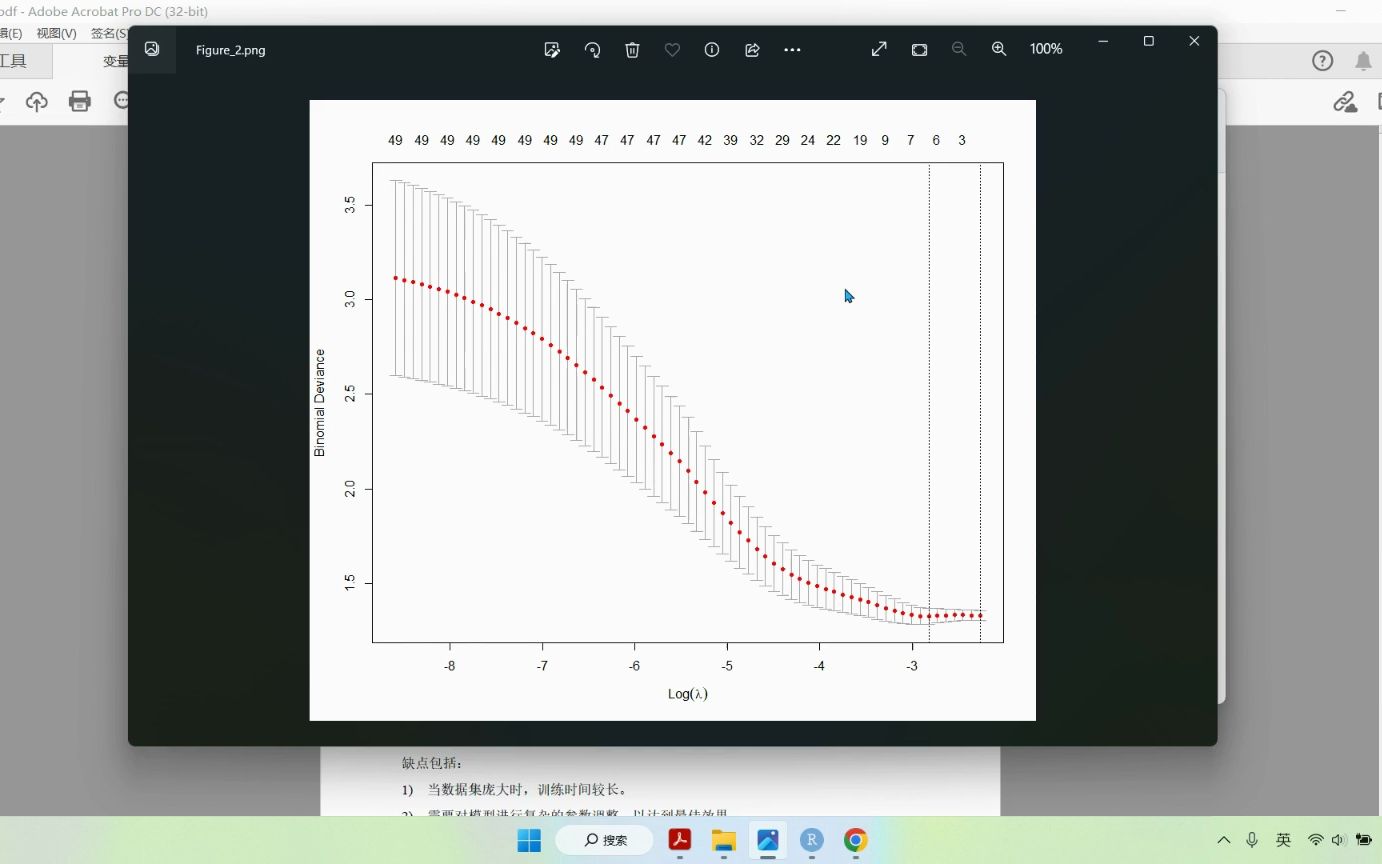1382x864 pixels.
Task: Open Acrobat help question mark icon
Action: coord(1322,61)
